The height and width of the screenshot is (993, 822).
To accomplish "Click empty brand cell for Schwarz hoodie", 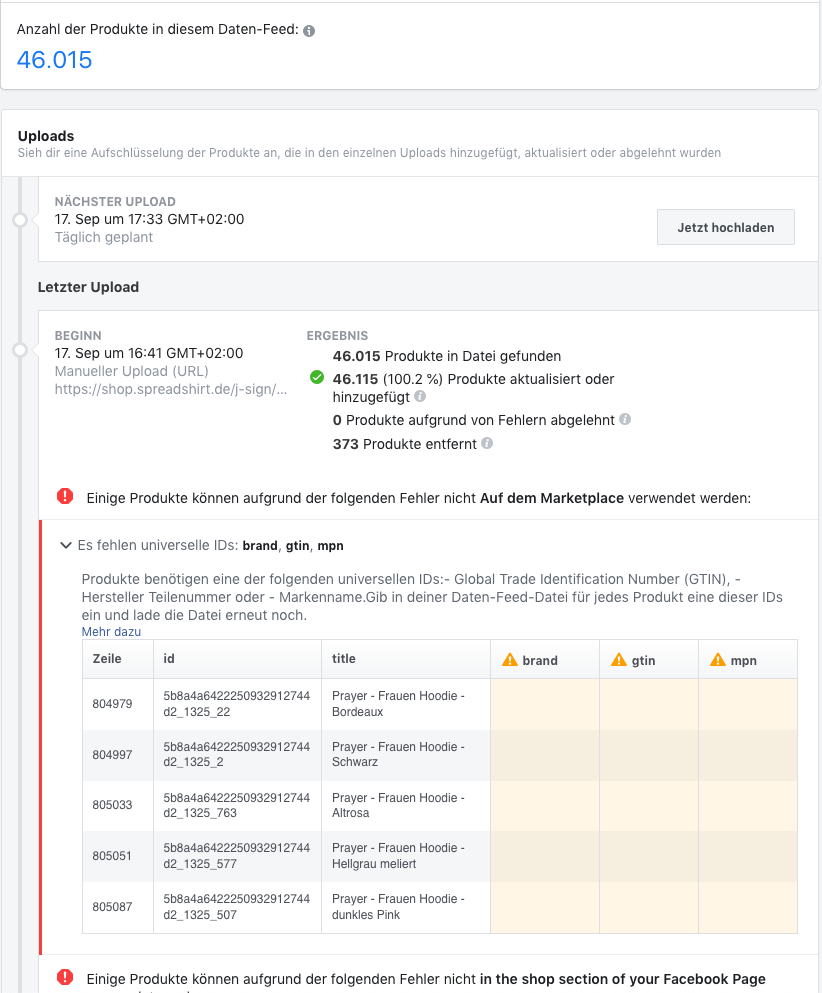I will click(x=544, y=755).
